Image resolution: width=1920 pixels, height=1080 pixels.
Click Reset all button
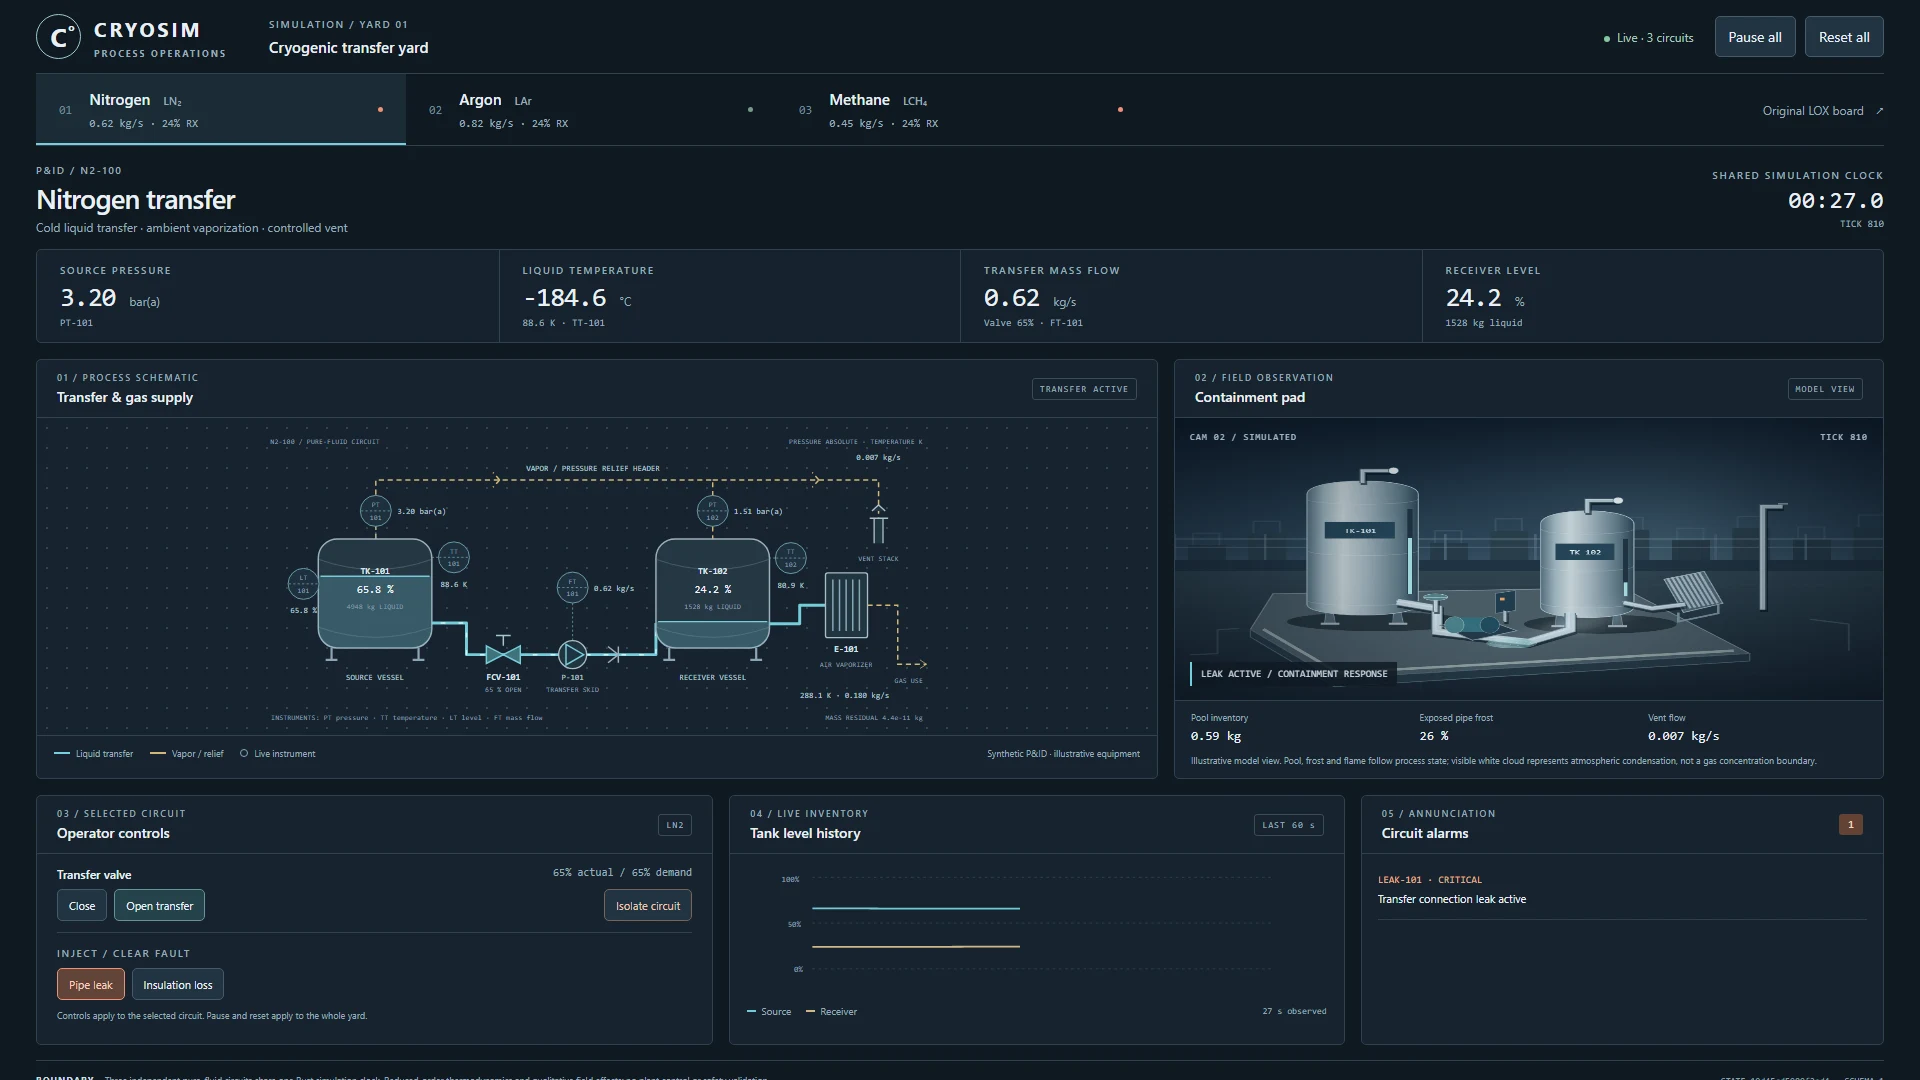pyautogui.click(x=1844, y=37)
